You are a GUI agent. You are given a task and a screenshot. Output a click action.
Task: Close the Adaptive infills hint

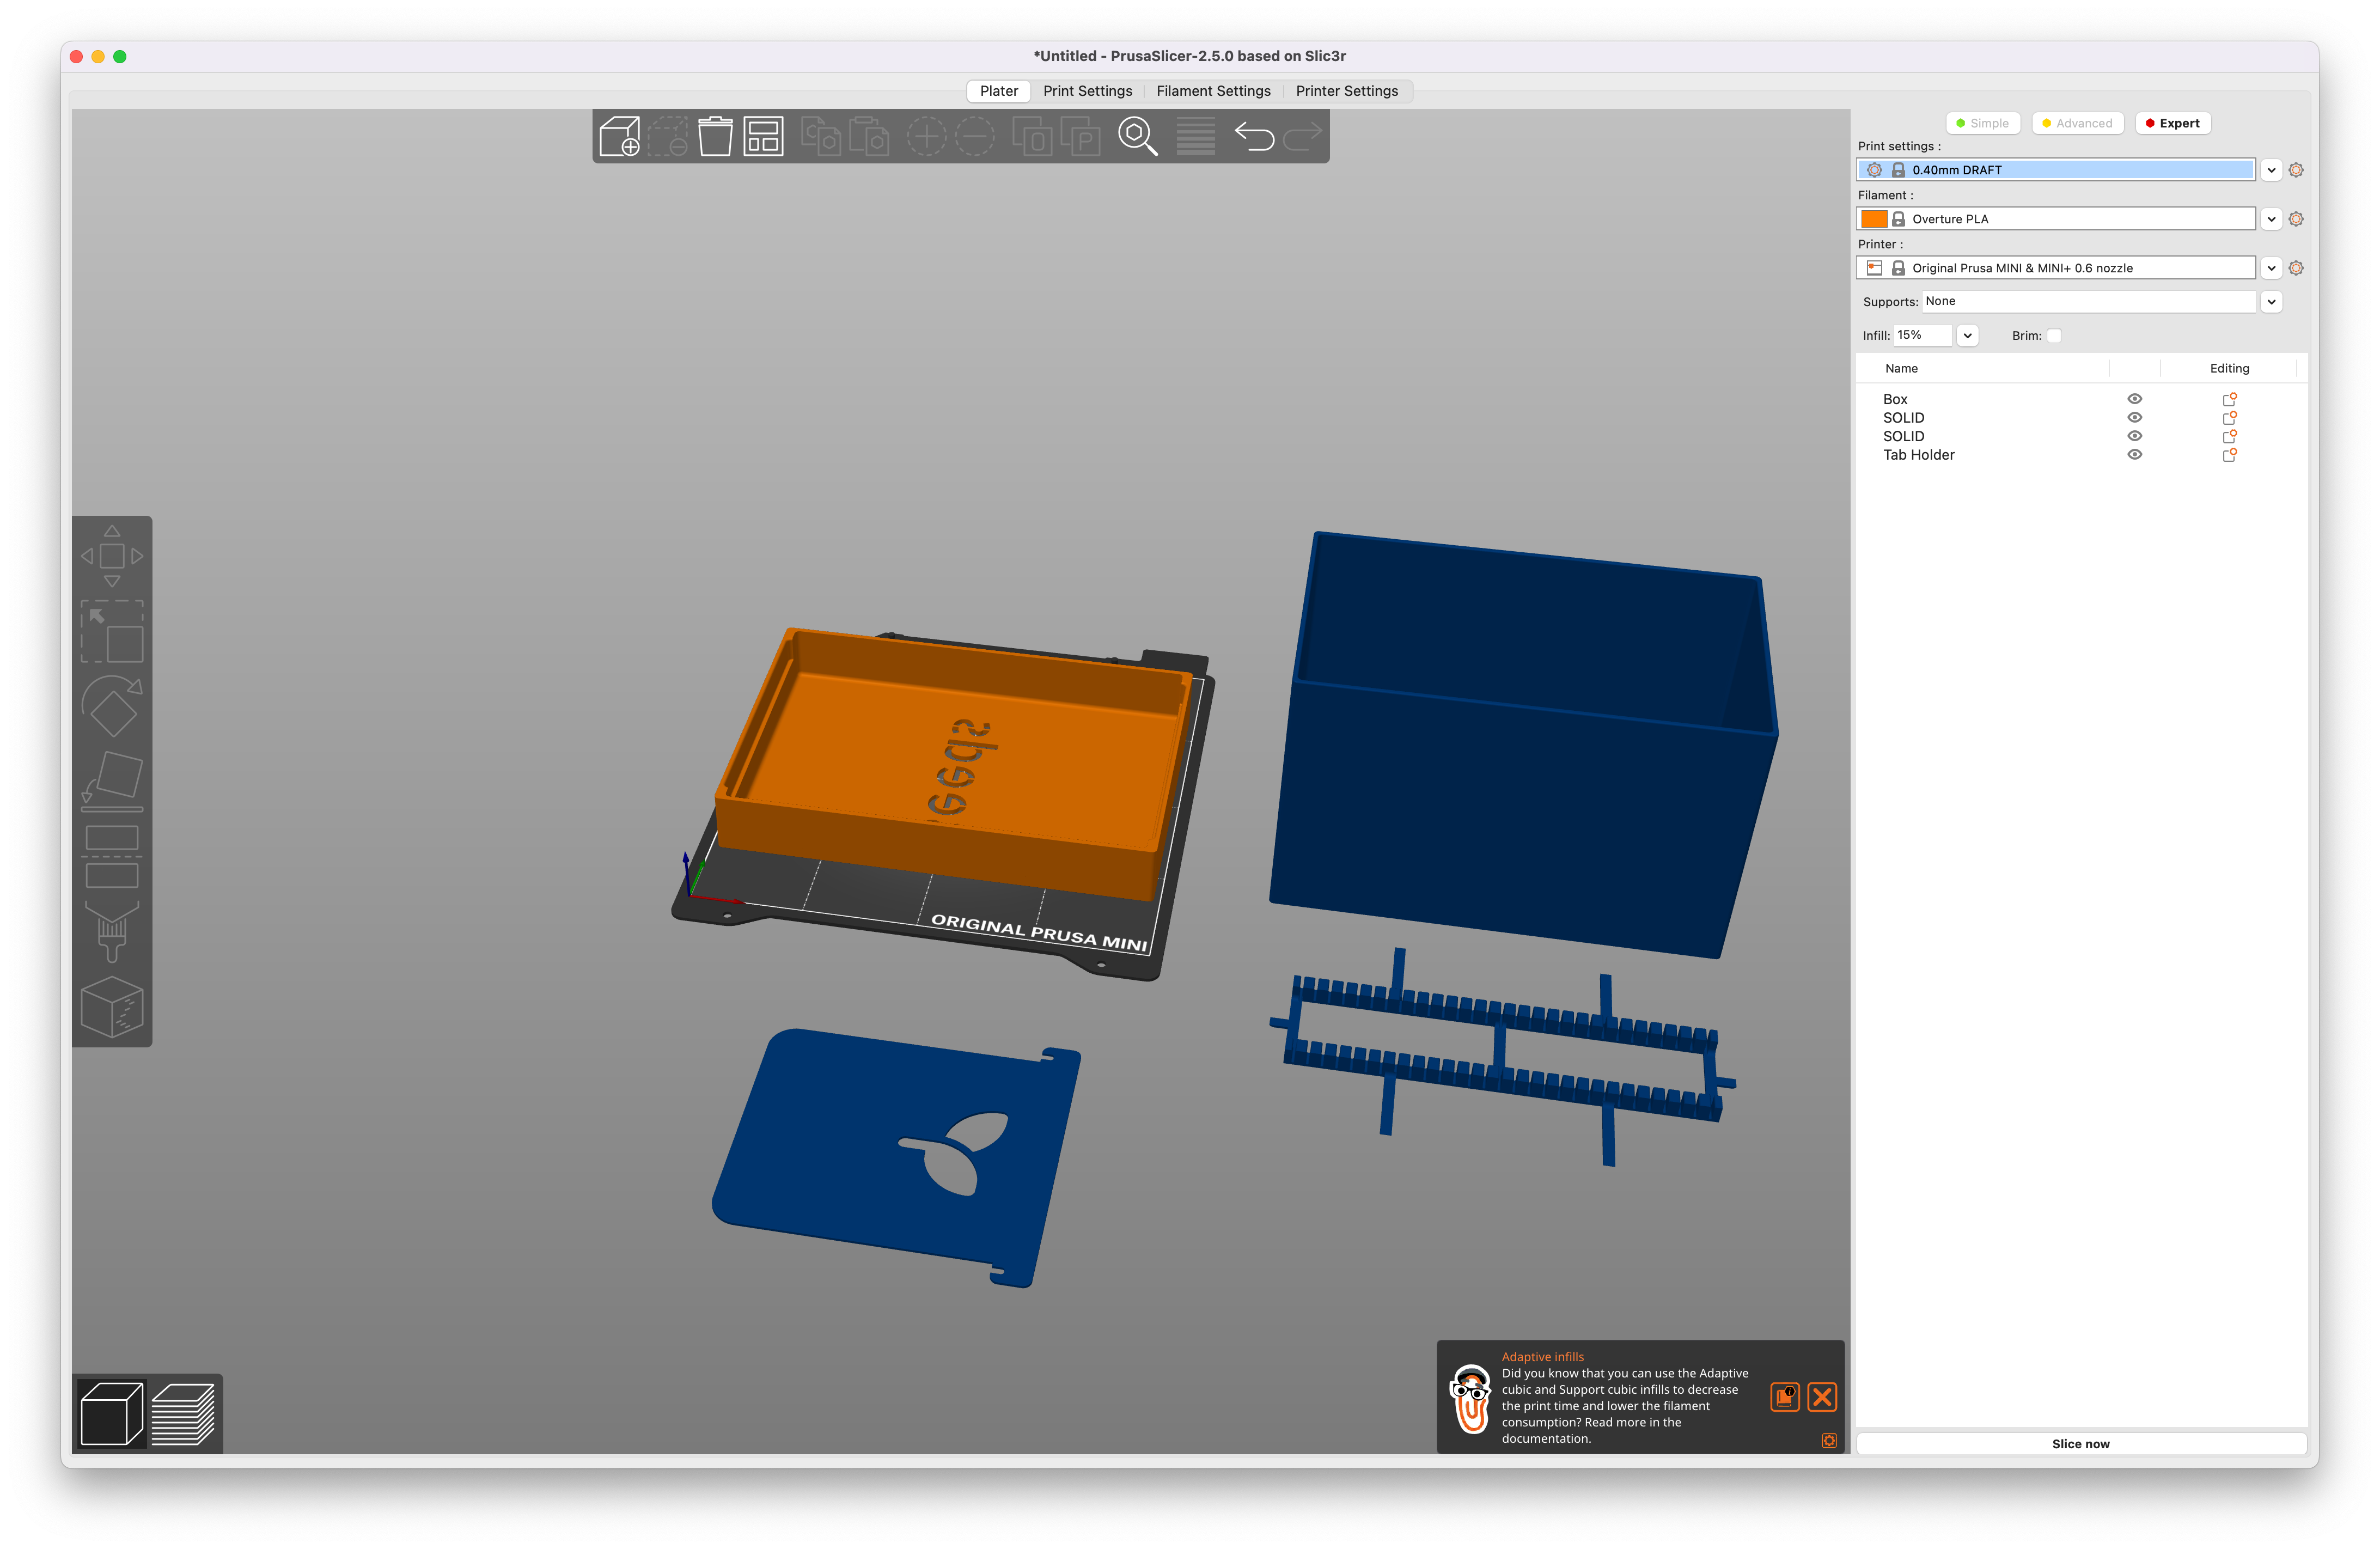coord(1822,1397)
